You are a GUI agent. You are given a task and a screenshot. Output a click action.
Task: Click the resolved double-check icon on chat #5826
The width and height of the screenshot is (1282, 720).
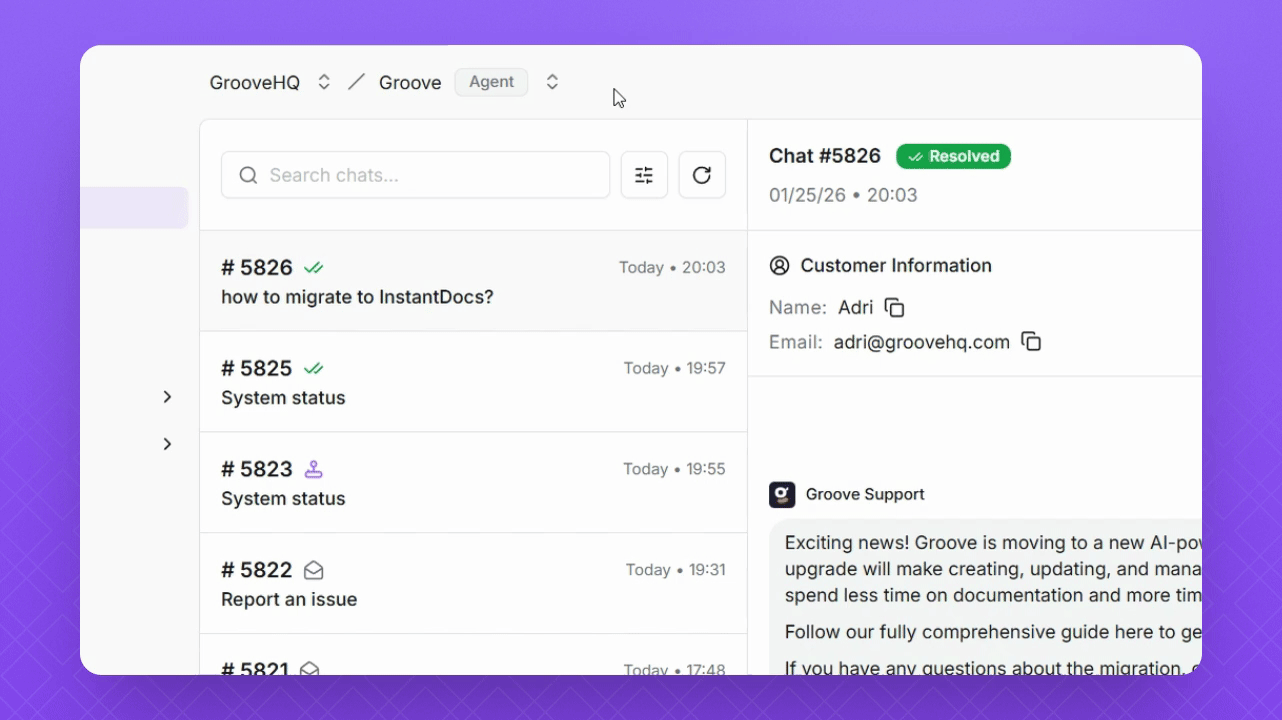[314, 268]
